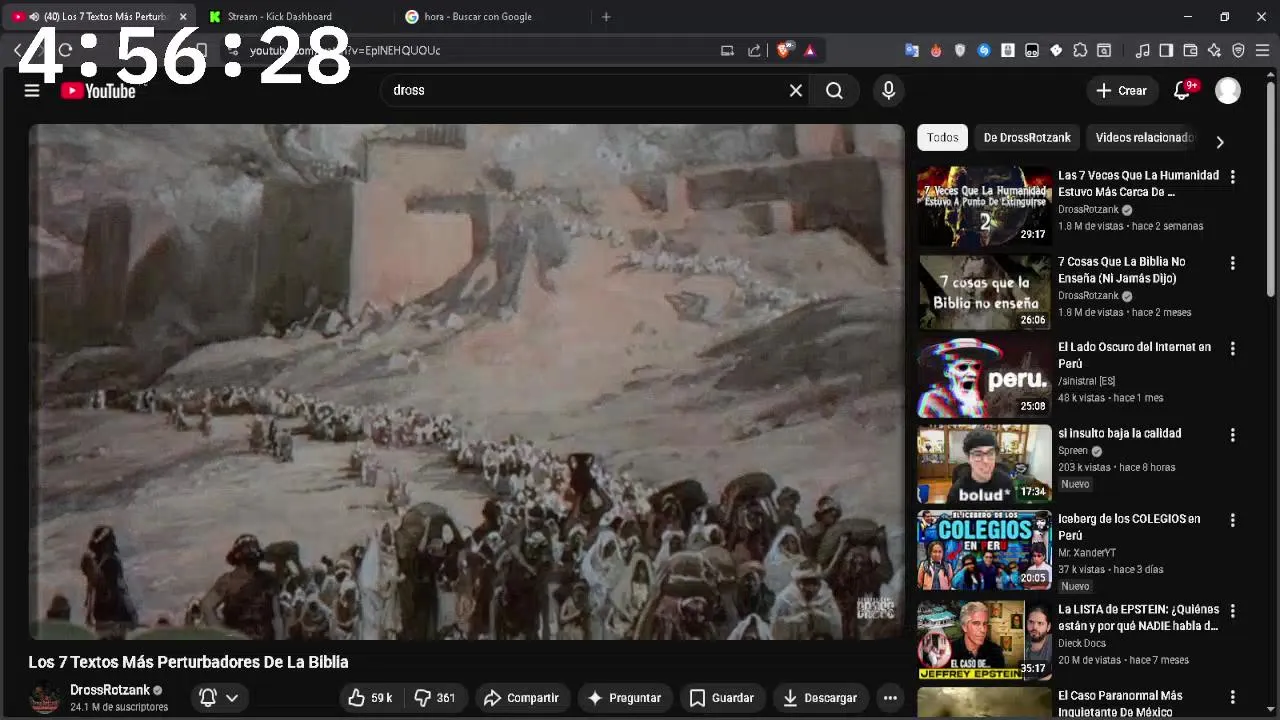Open options for 'Las 7 Veces Que La Humanidad' video
Screen dimensions: 1280x720
click(x=1232, y=177)
